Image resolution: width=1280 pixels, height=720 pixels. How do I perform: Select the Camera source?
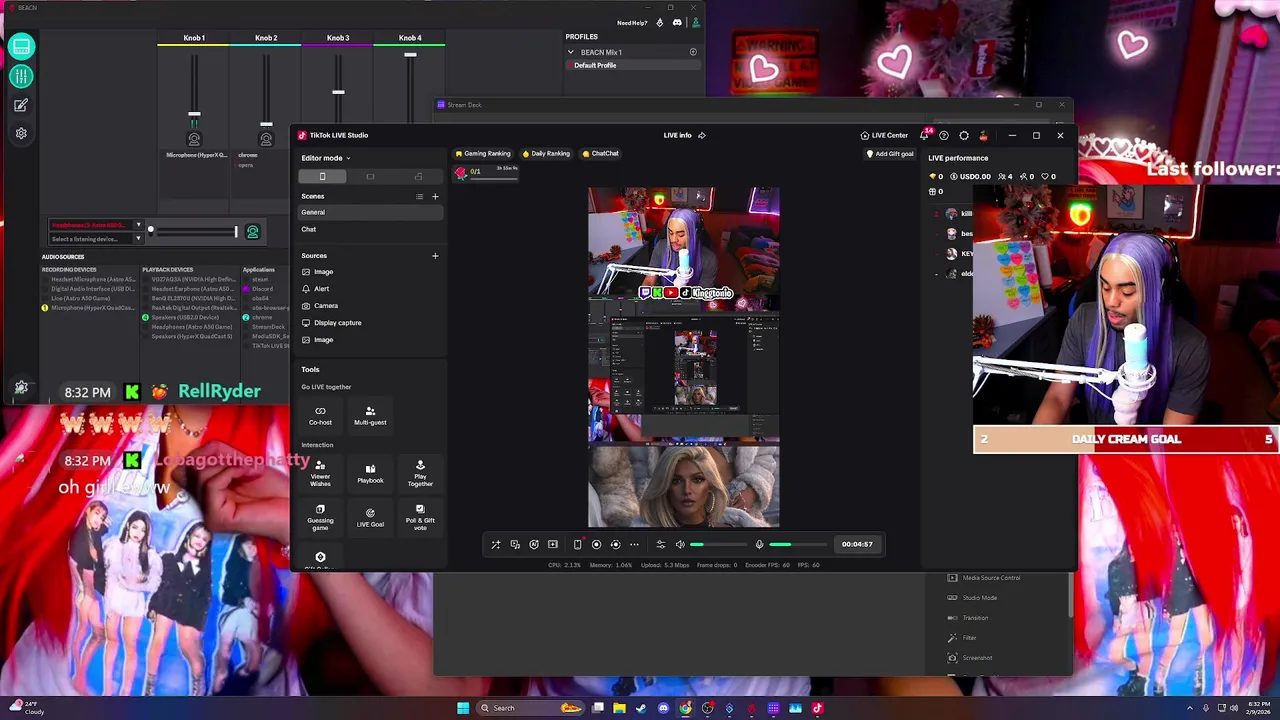[x=370, y=305]
